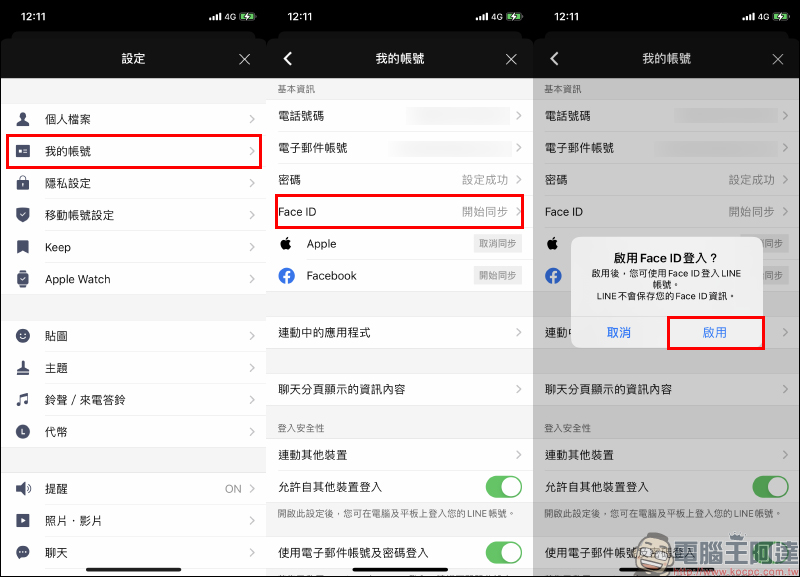The image size is (800, 577).
Task: Tap the 隱私設定 lock icon
Action: (x=22, y=183)
